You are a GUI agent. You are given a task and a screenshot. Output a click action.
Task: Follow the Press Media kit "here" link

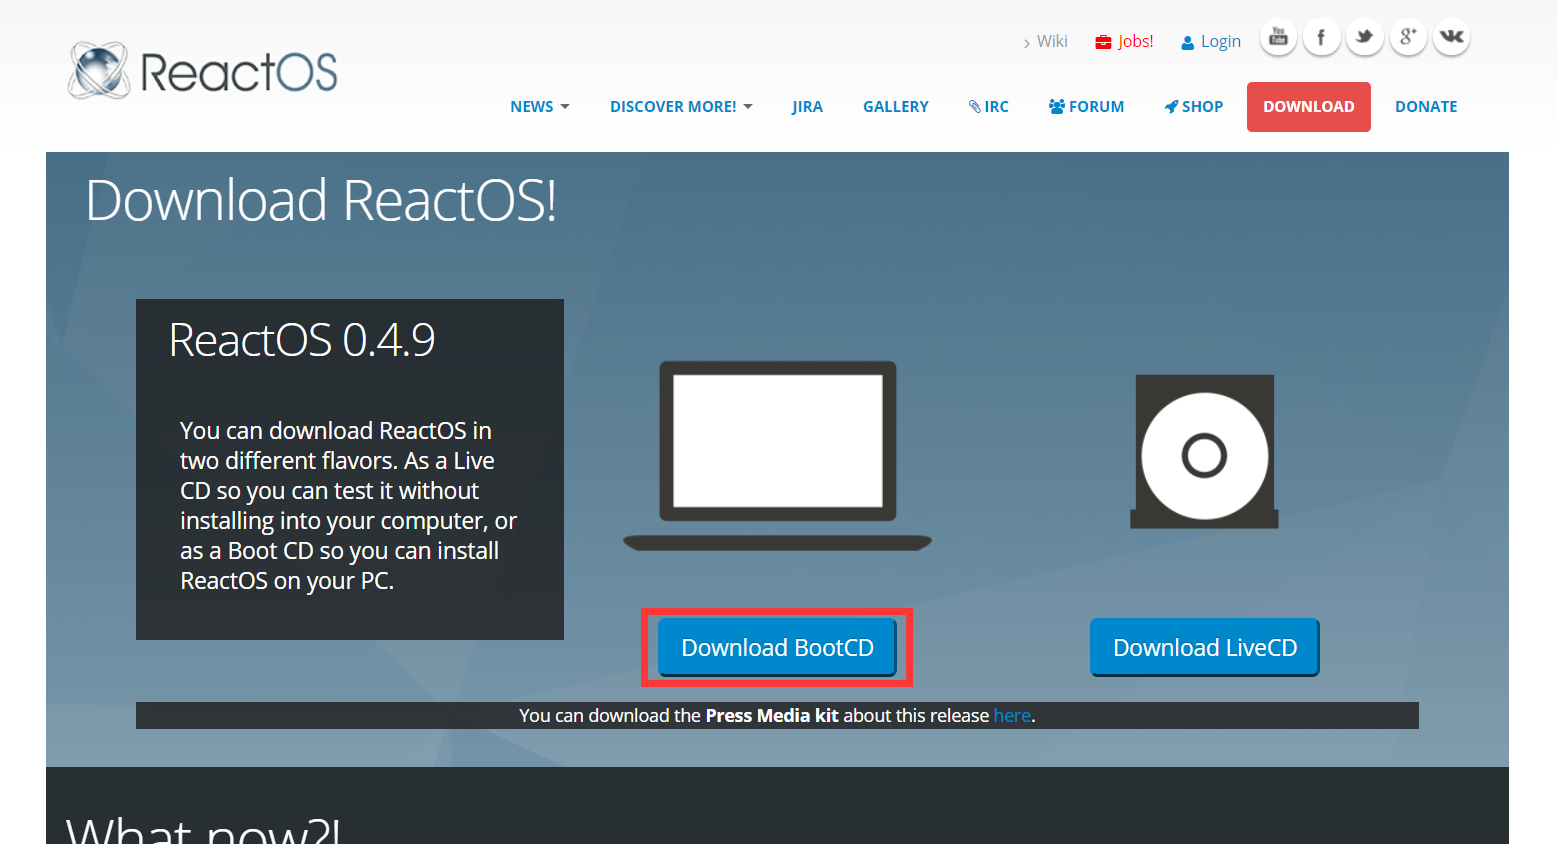pos(1011,716)
